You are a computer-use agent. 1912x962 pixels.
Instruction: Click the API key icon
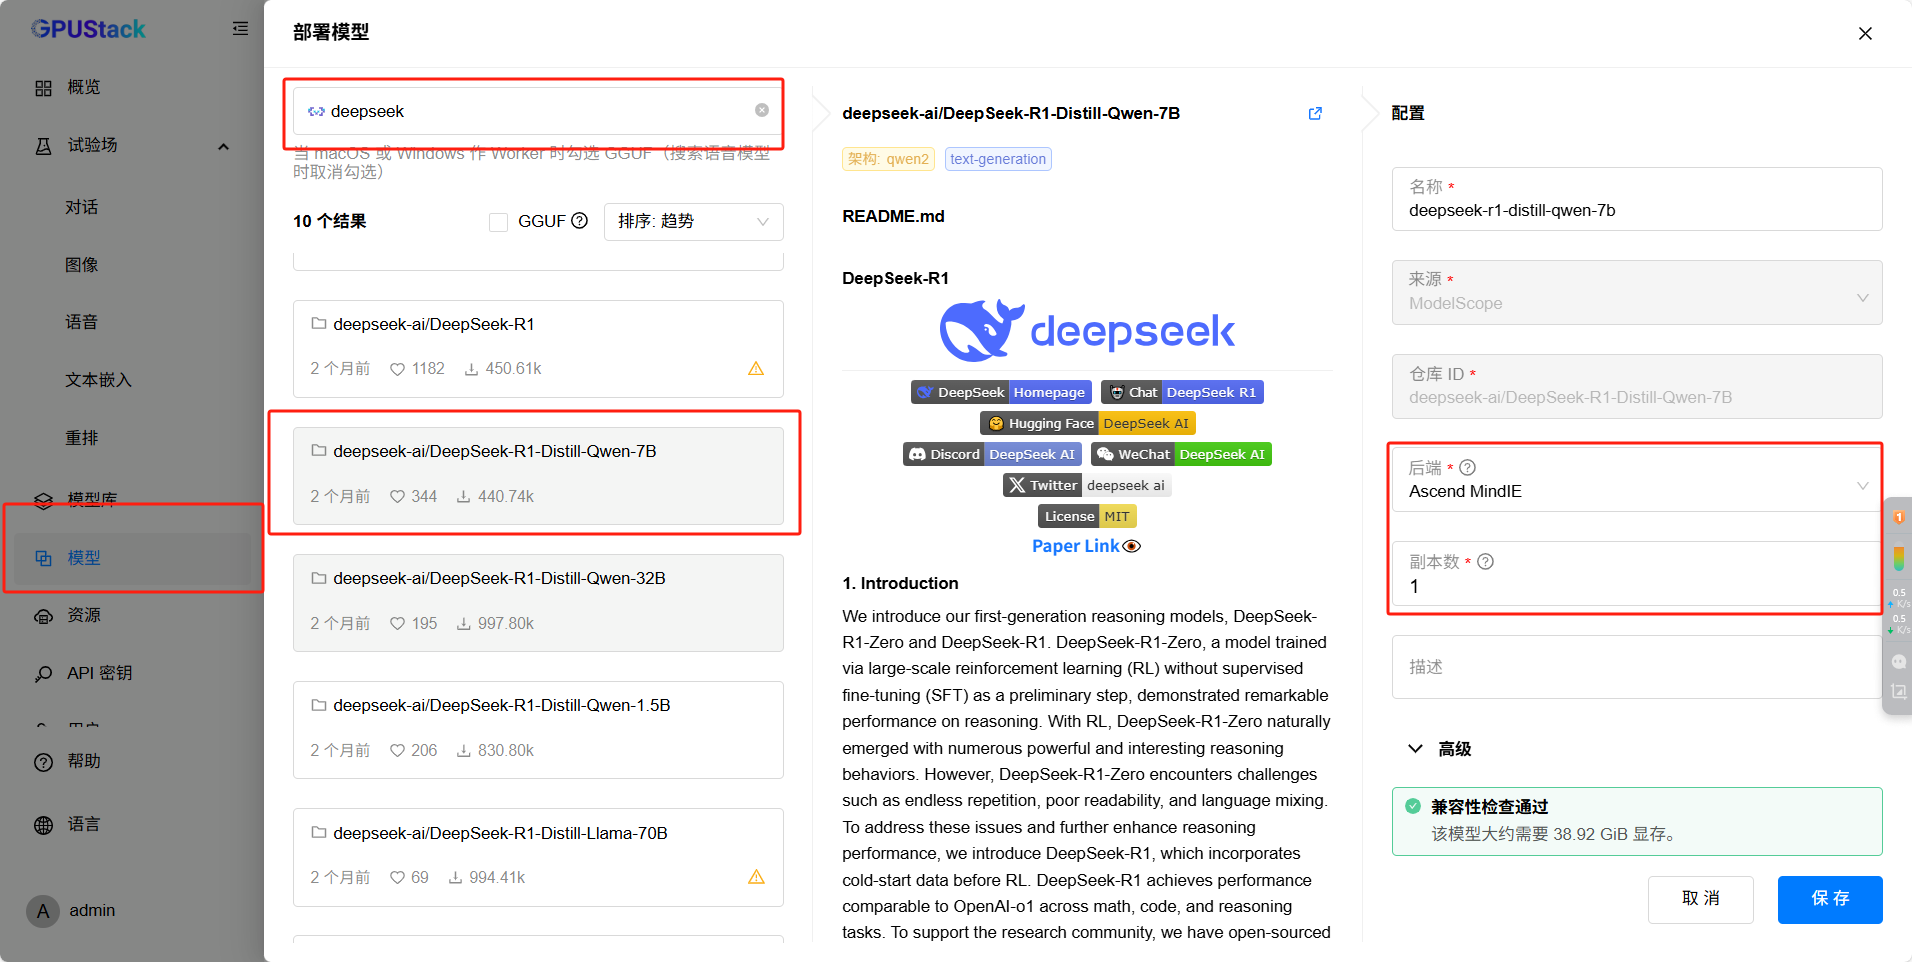point(43,674)
